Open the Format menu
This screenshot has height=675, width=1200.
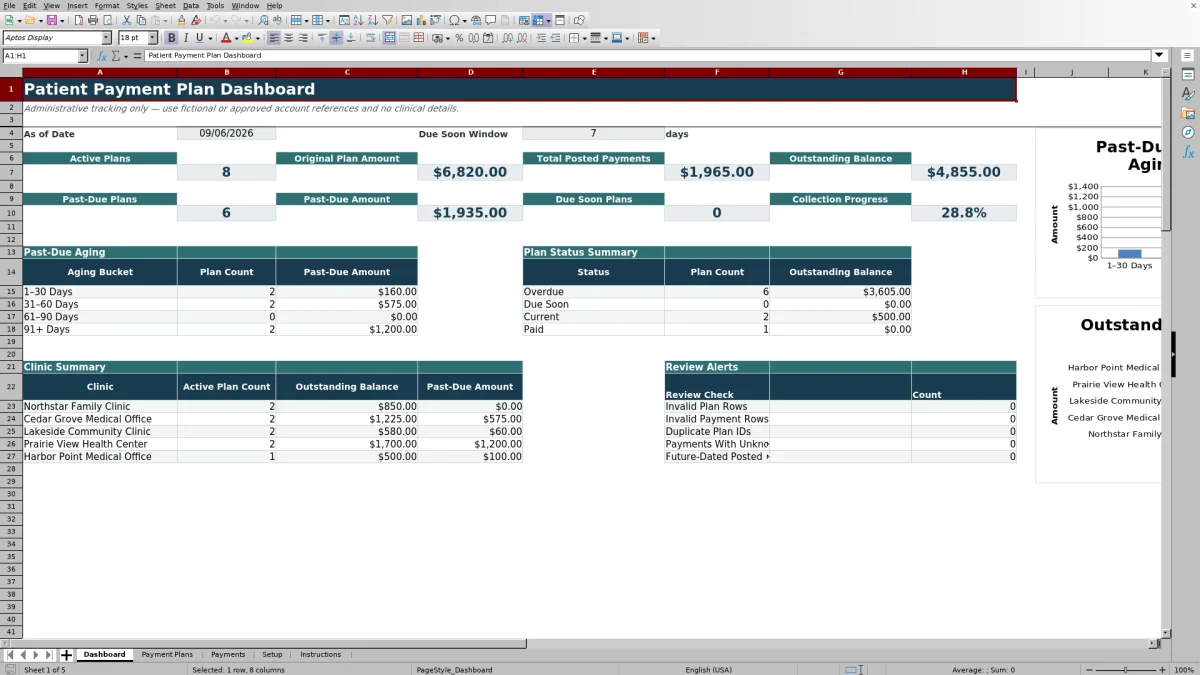[x=107, y=6]
